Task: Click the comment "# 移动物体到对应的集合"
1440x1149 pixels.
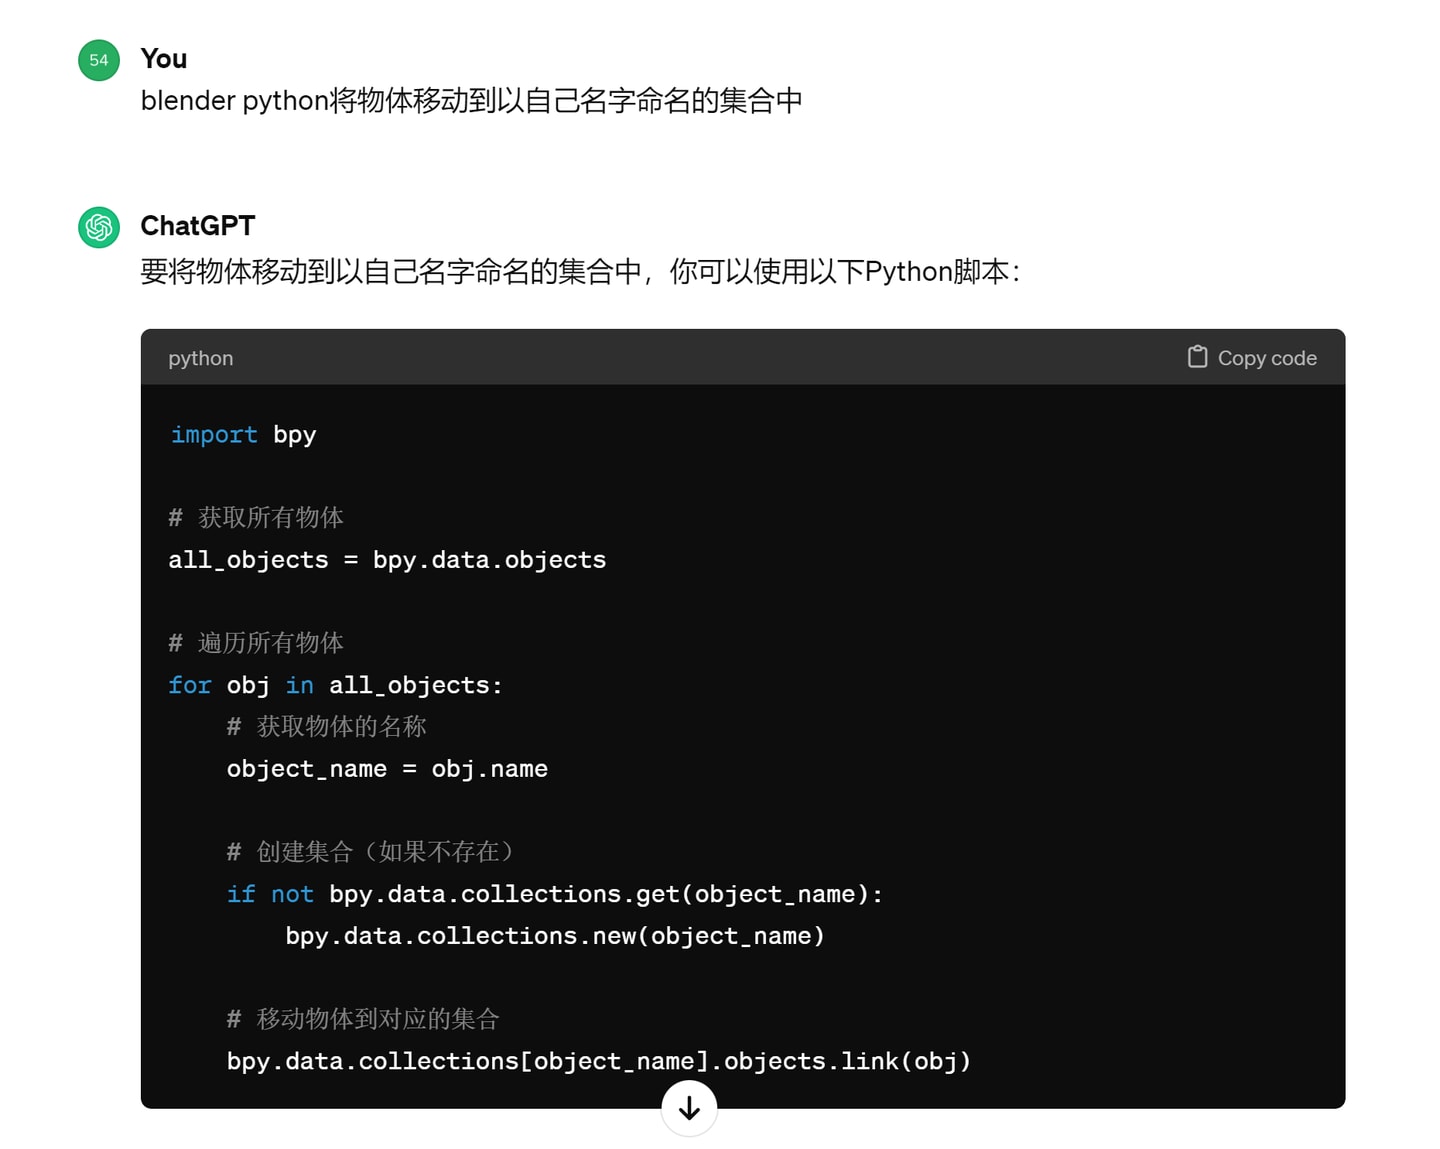Action: click(x=363, y=1019)
